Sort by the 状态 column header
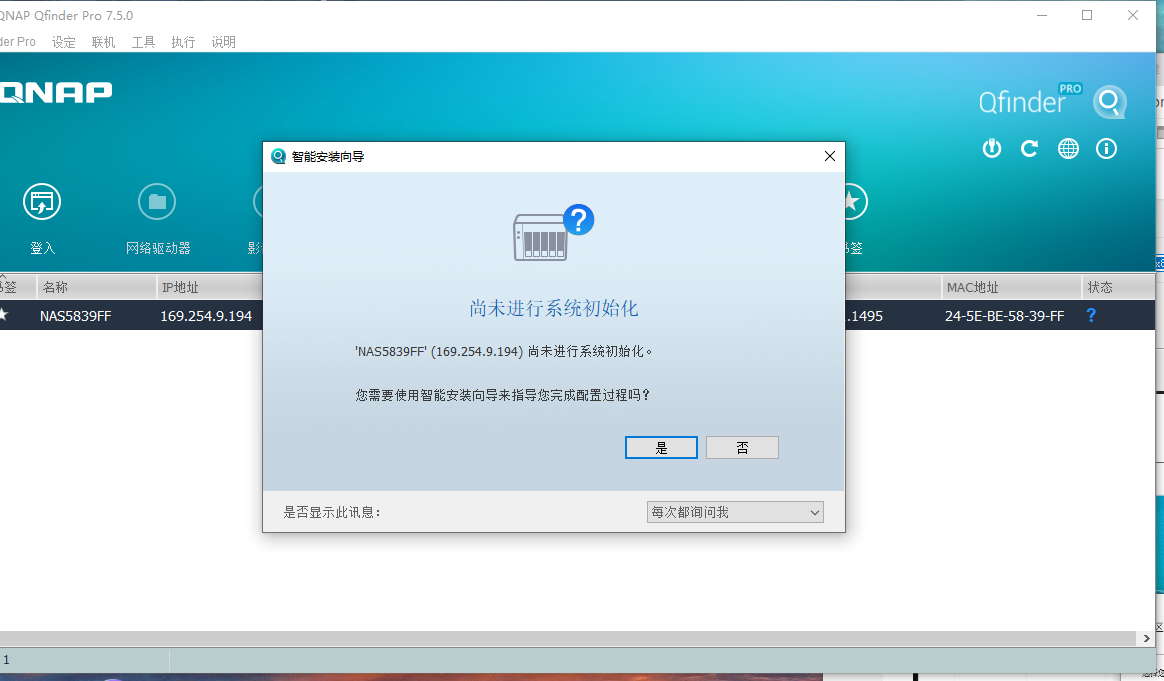Viewport: 1164px width, 681px height. click(1118, 287)
